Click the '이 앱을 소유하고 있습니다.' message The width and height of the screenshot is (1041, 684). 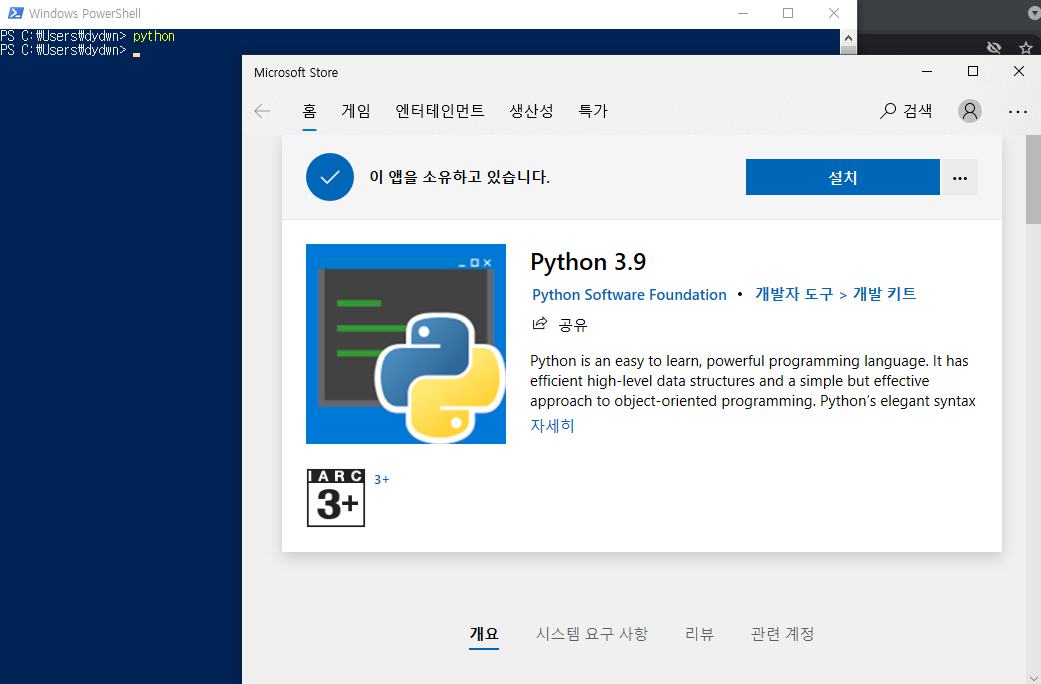(x=459, y=177)
